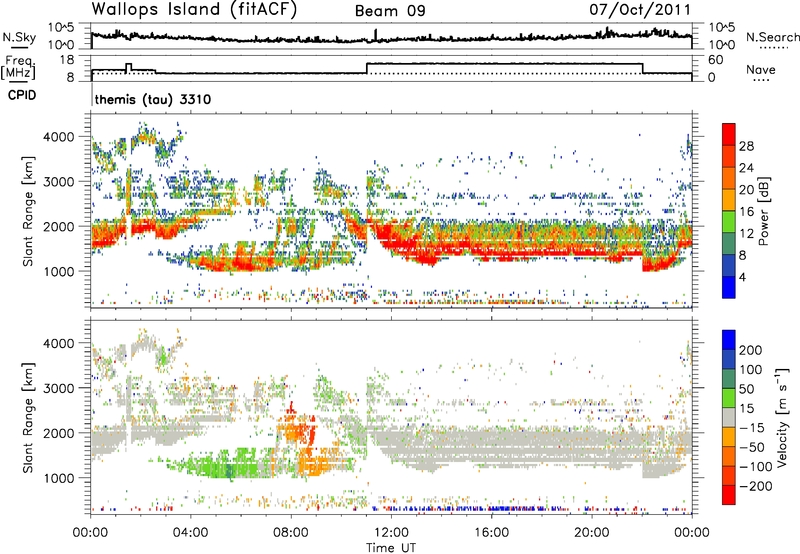This screenshot has height=554, width=800.
Task: Click the gray segment of the velocity colorbar
Action: [729, 417]
